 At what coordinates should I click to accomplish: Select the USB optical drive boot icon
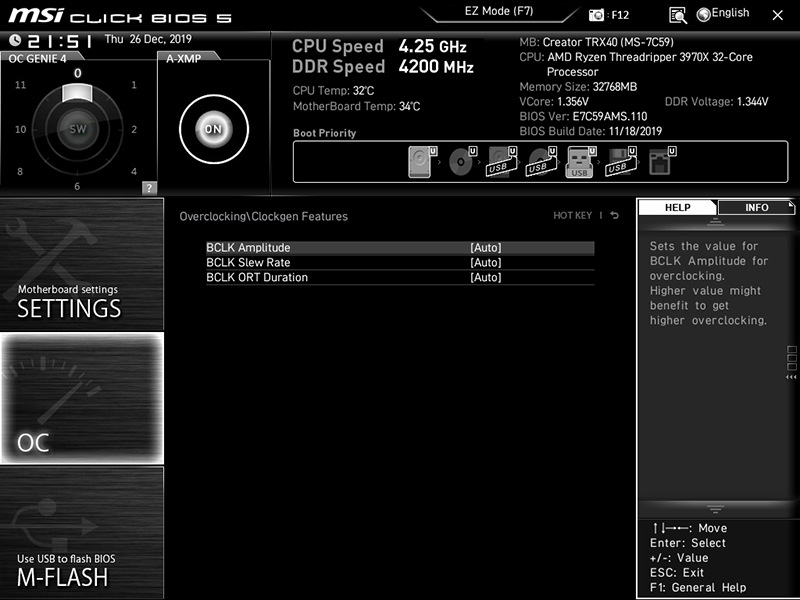(x=541, y=162)
